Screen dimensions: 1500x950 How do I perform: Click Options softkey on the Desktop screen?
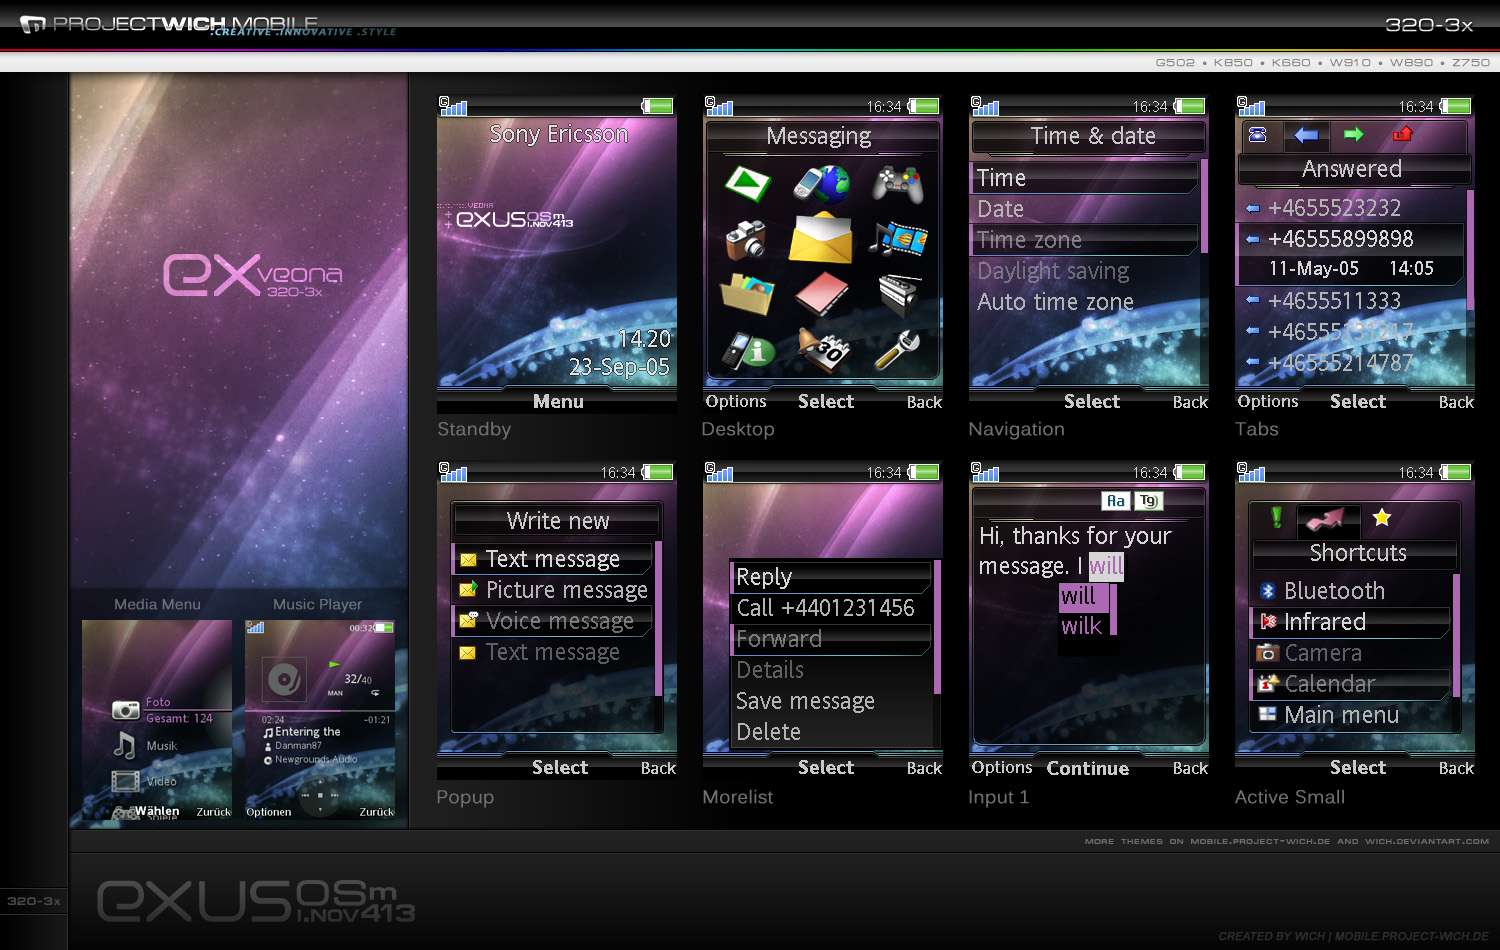tap(736, 401)
